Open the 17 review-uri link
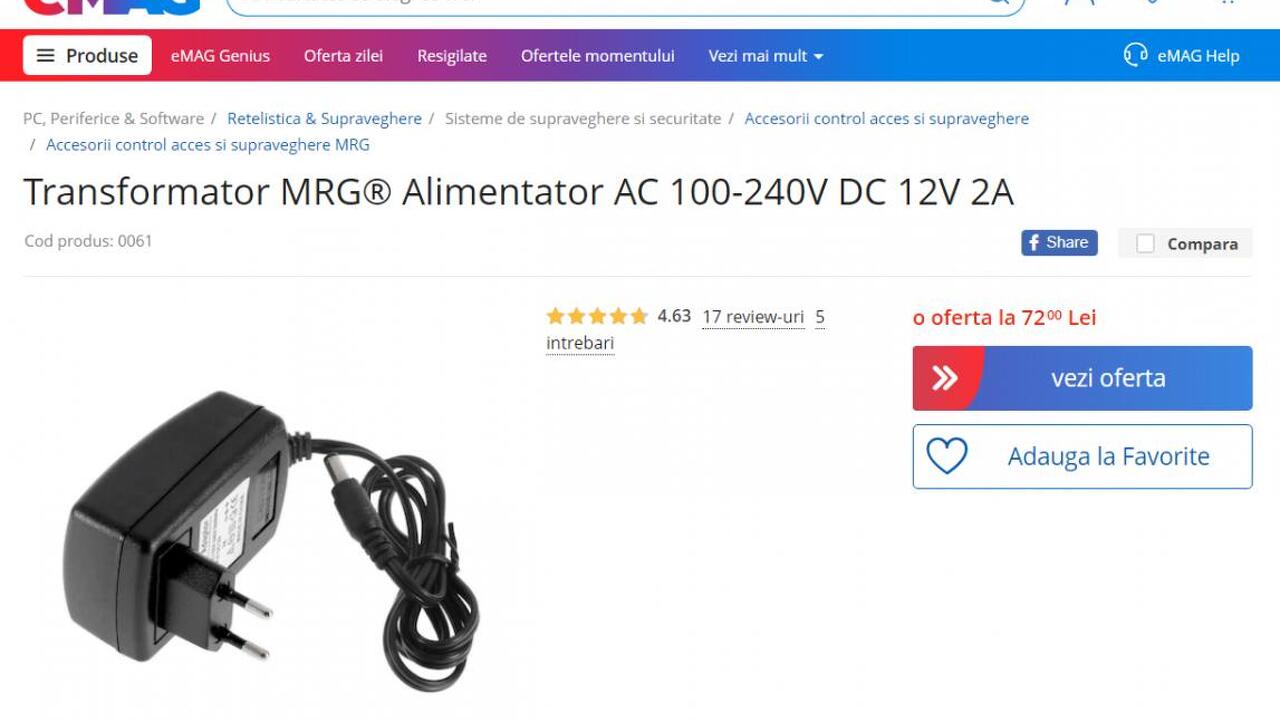 (753, 317)
